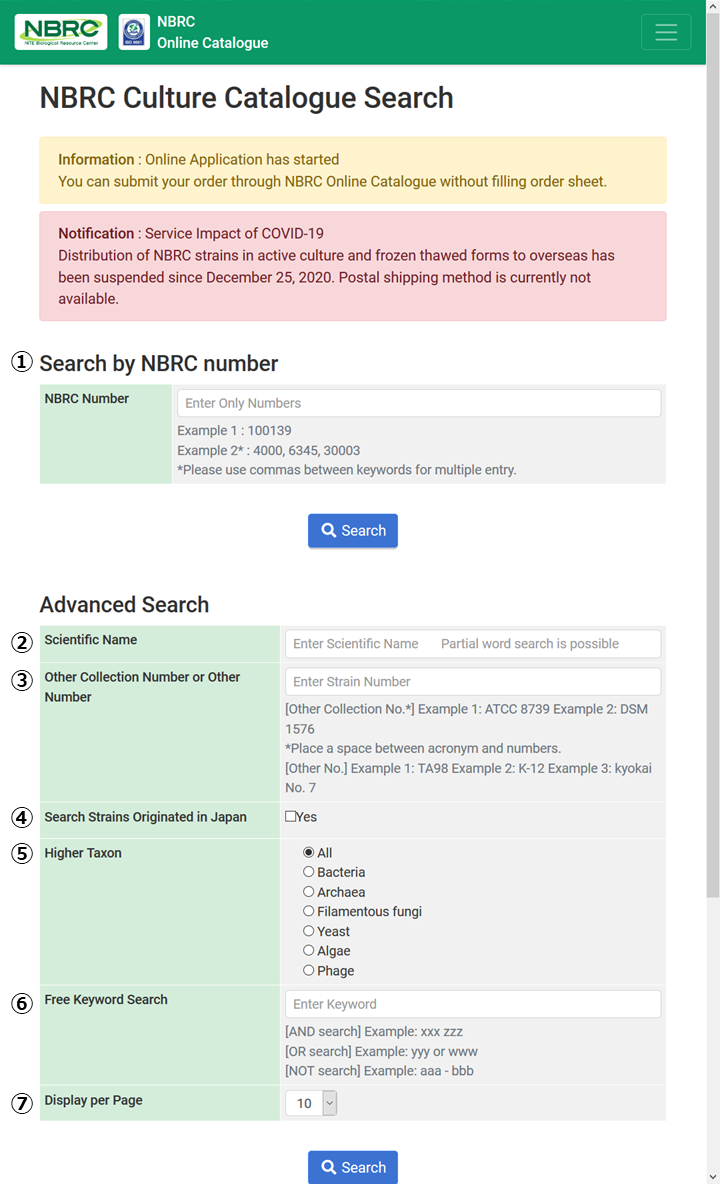Open the hamburger navigation menu
Screen dimensions: 720x1201
point(666,32)
